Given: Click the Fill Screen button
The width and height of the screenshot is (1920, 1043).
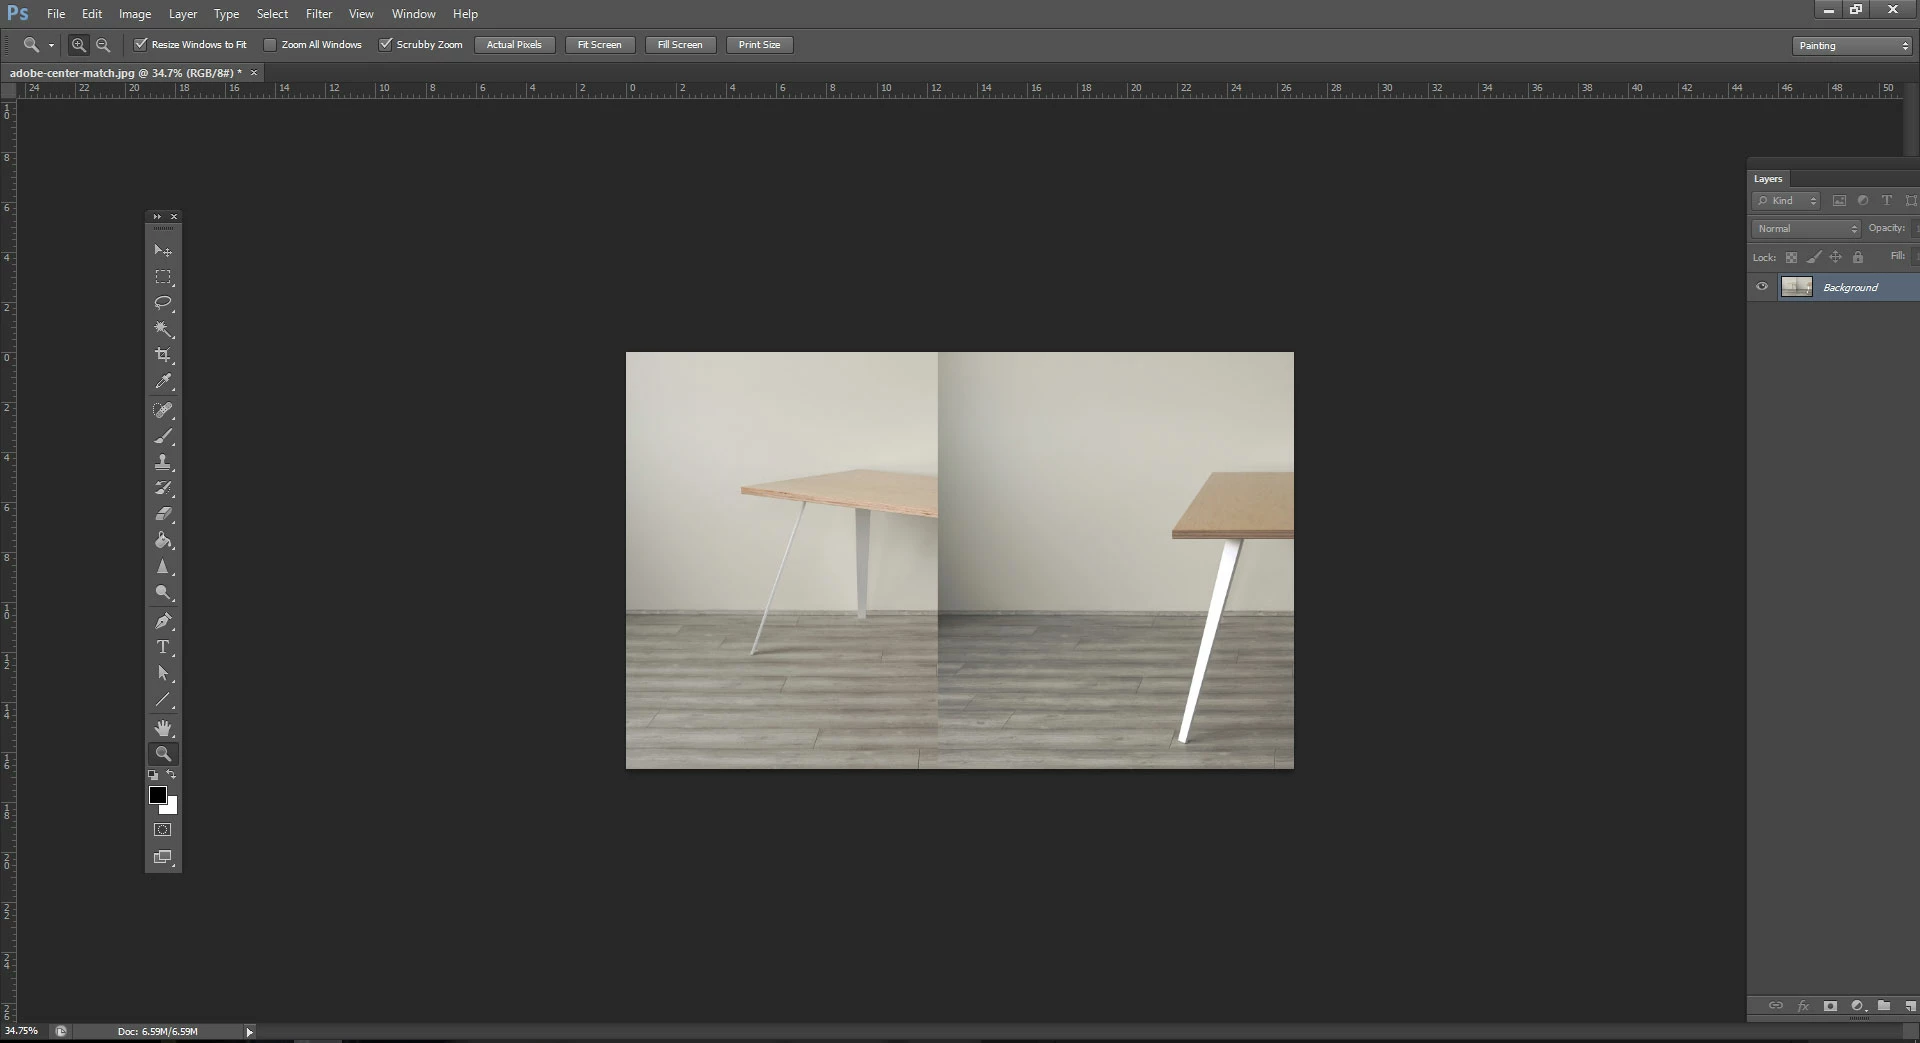Looking at the screenshot, I should (x=680, y=45).
